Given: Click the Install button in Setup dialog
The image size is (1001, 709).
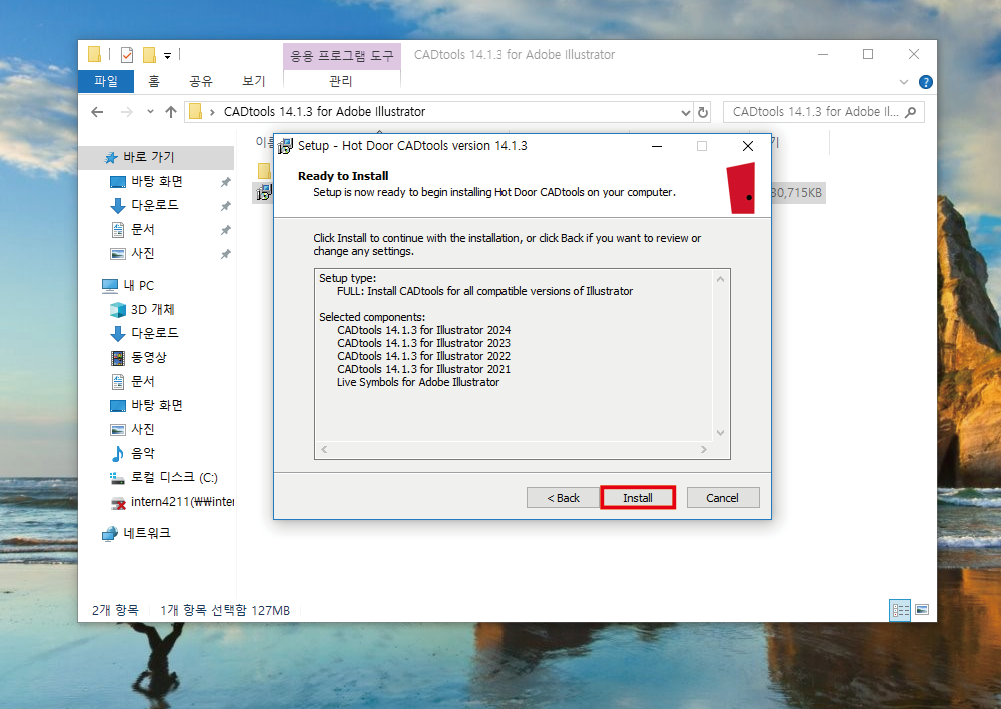Looking at the screenshot, I should click(637, 498).
